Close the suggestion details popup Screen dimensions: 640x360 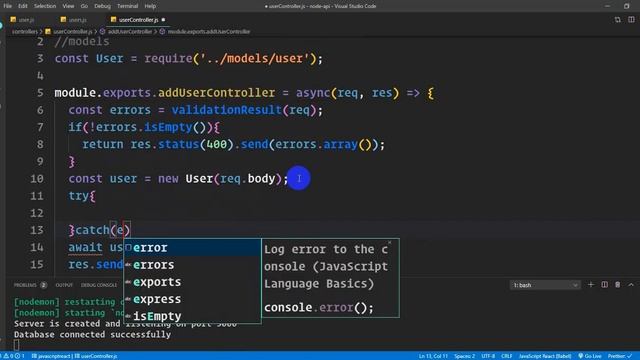[x=389, y=242]
